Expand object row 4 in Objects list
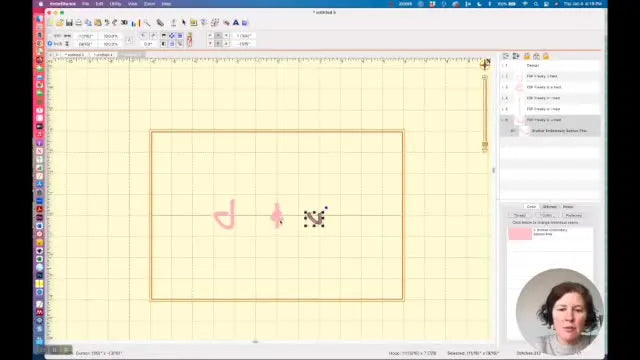640x360 pixels. (x=503, y=98)
